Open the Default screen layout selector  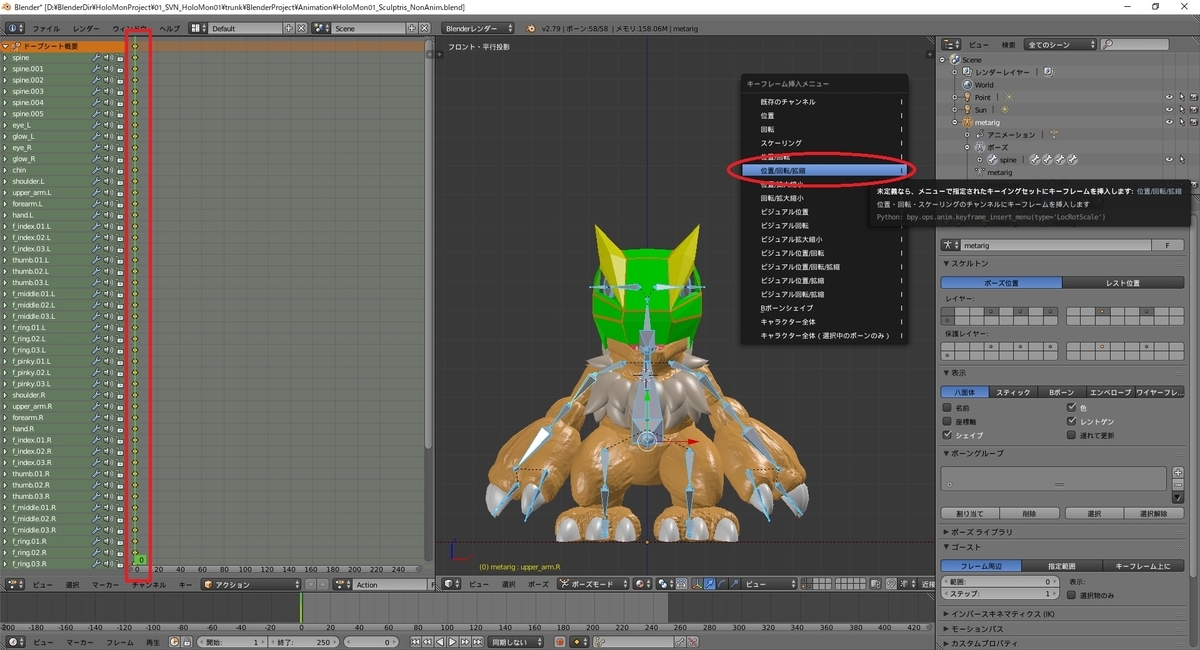click(x=246, y=29)
